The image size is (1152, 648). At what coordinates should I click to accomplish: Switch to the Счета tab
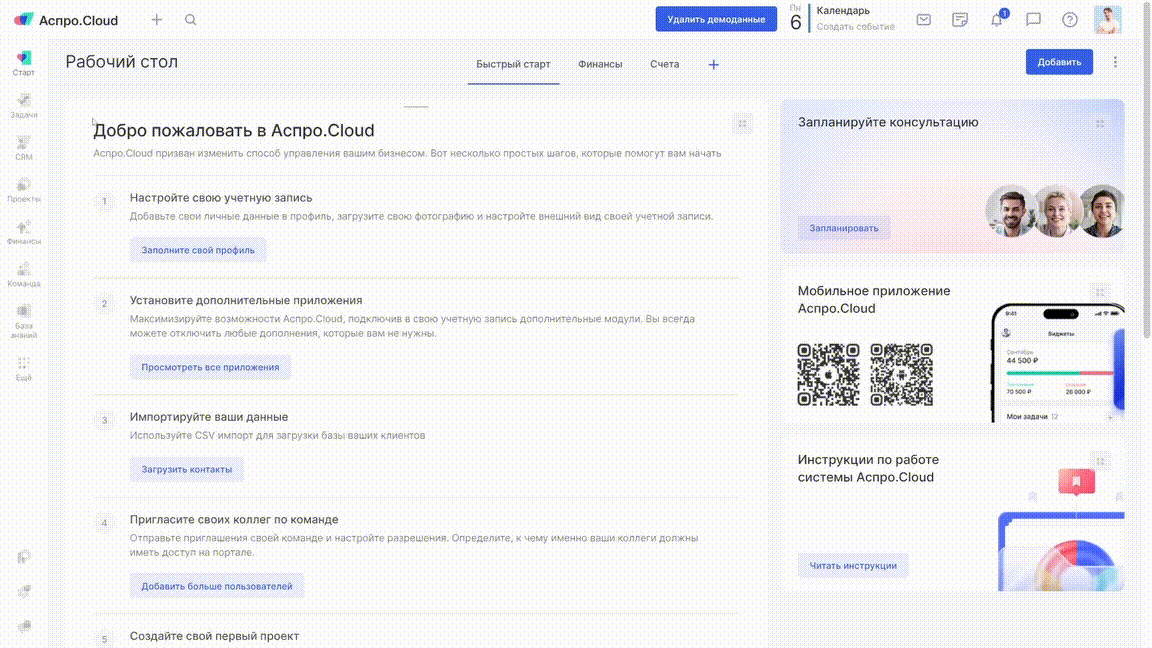tap(664, 65)
